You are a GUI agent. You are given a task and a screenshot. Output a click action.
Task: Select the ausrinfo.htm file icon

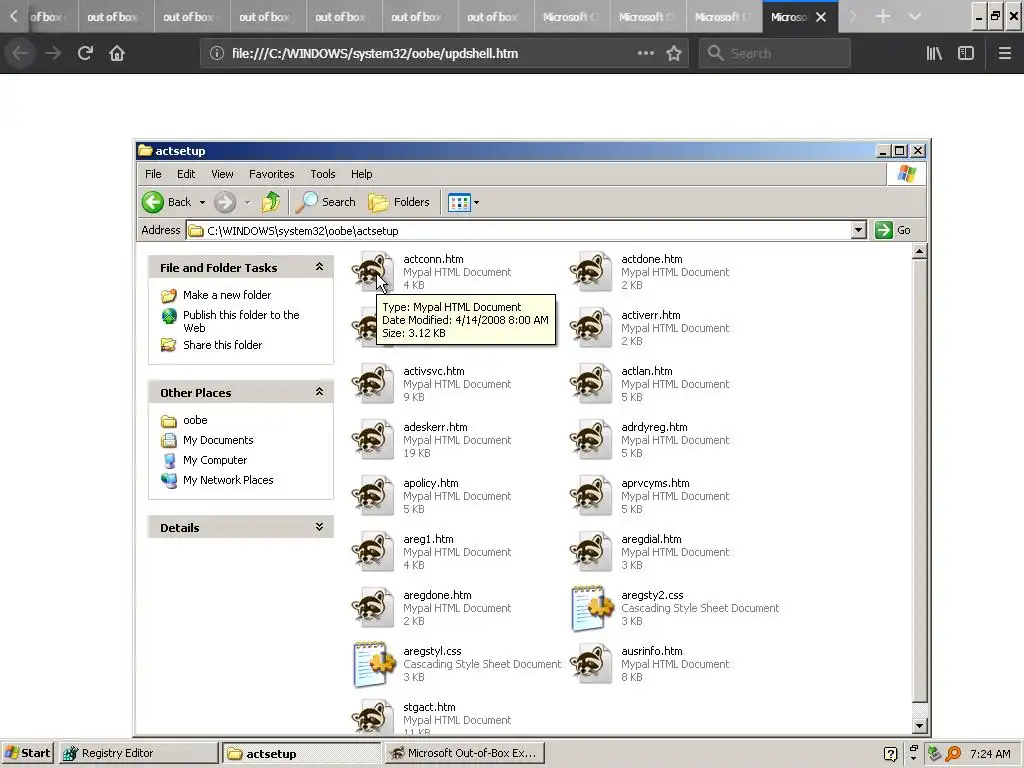point(591,664)
